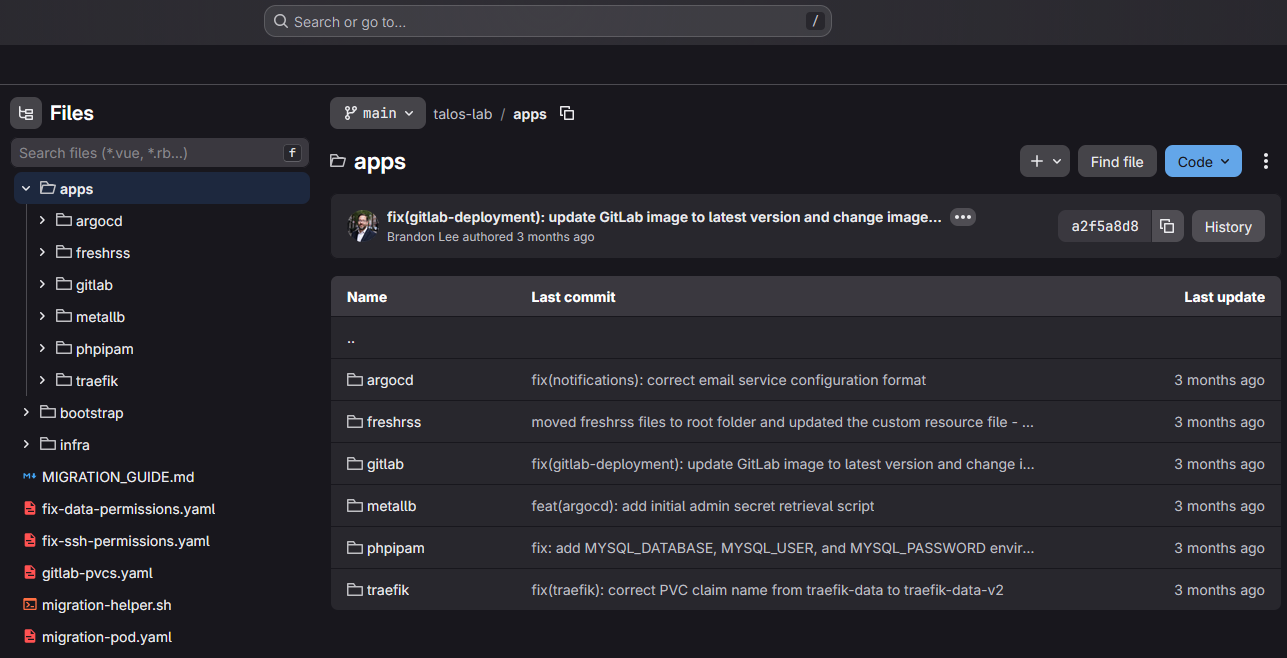Open traefik folder name in table
The width and height of the screenshot is (1287, 658).
[x=388, y=590]
